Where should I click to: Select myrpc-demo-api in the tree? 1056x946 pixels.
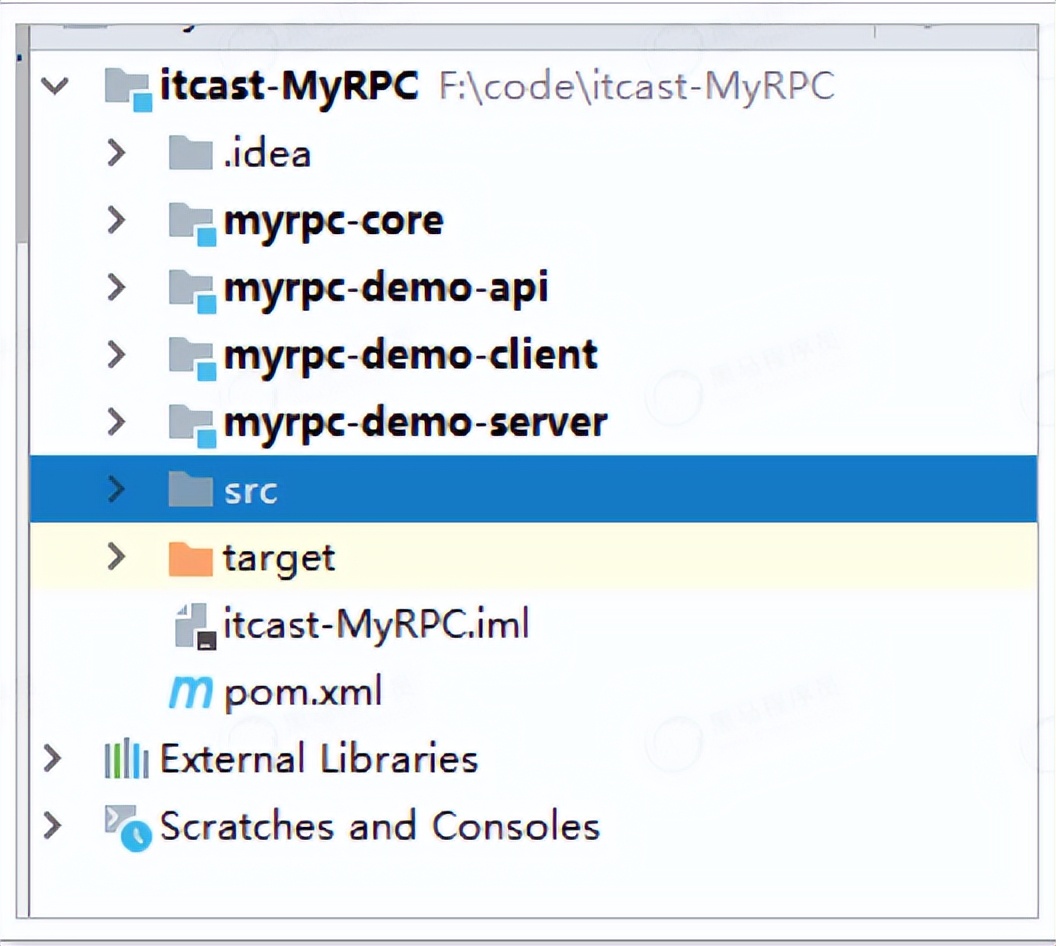click(386, 290)
